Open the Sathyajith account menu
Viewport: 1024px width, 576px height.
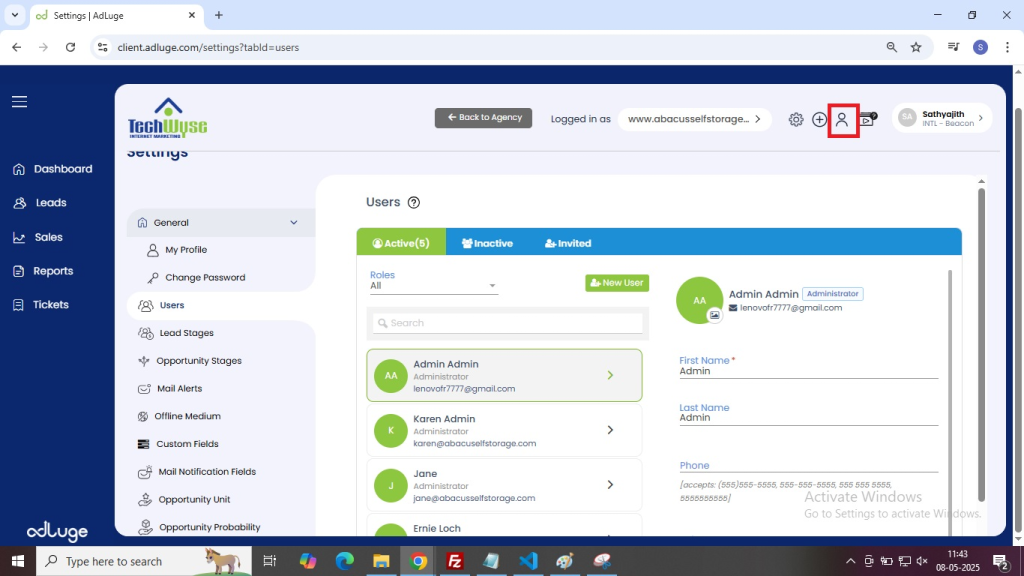click(941, 118)
